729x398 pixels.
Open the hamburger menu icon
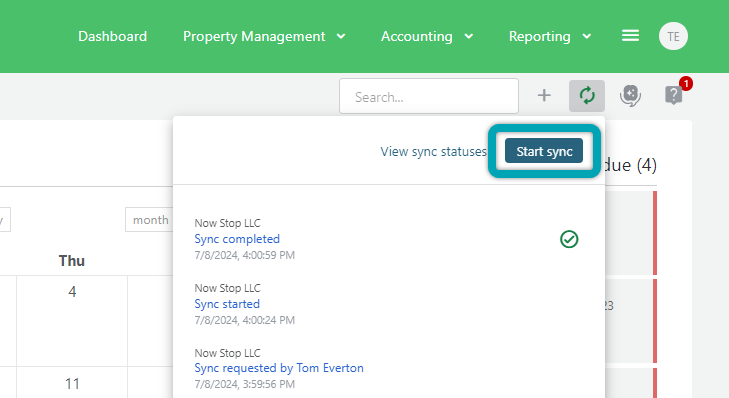tap(630, 36)
